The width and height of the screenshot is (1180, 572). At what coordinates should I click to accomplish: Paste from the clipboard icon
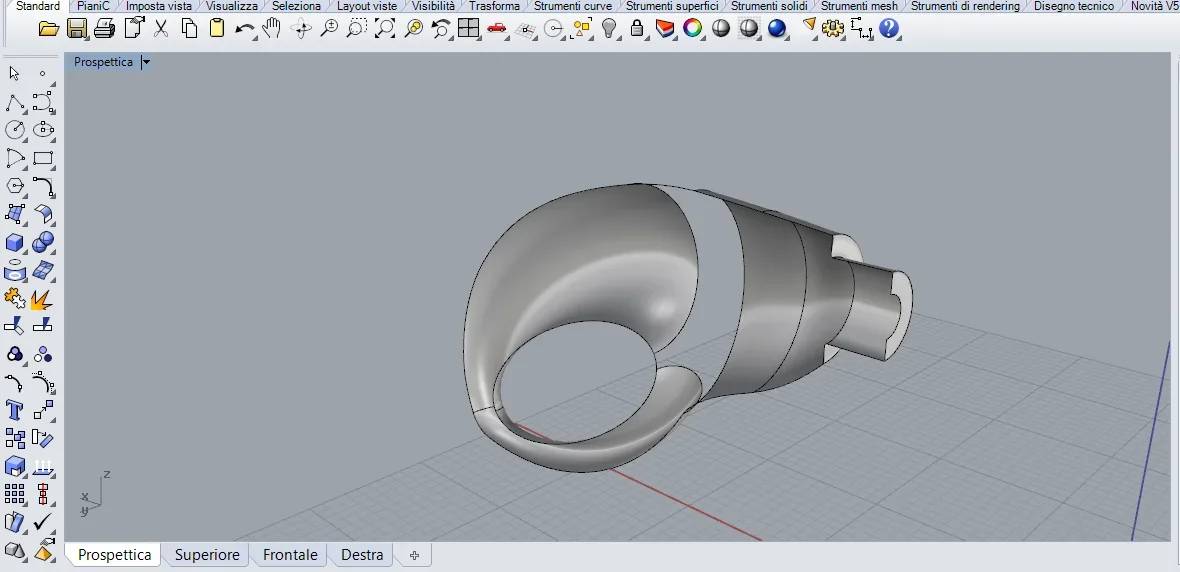[217, 29]
